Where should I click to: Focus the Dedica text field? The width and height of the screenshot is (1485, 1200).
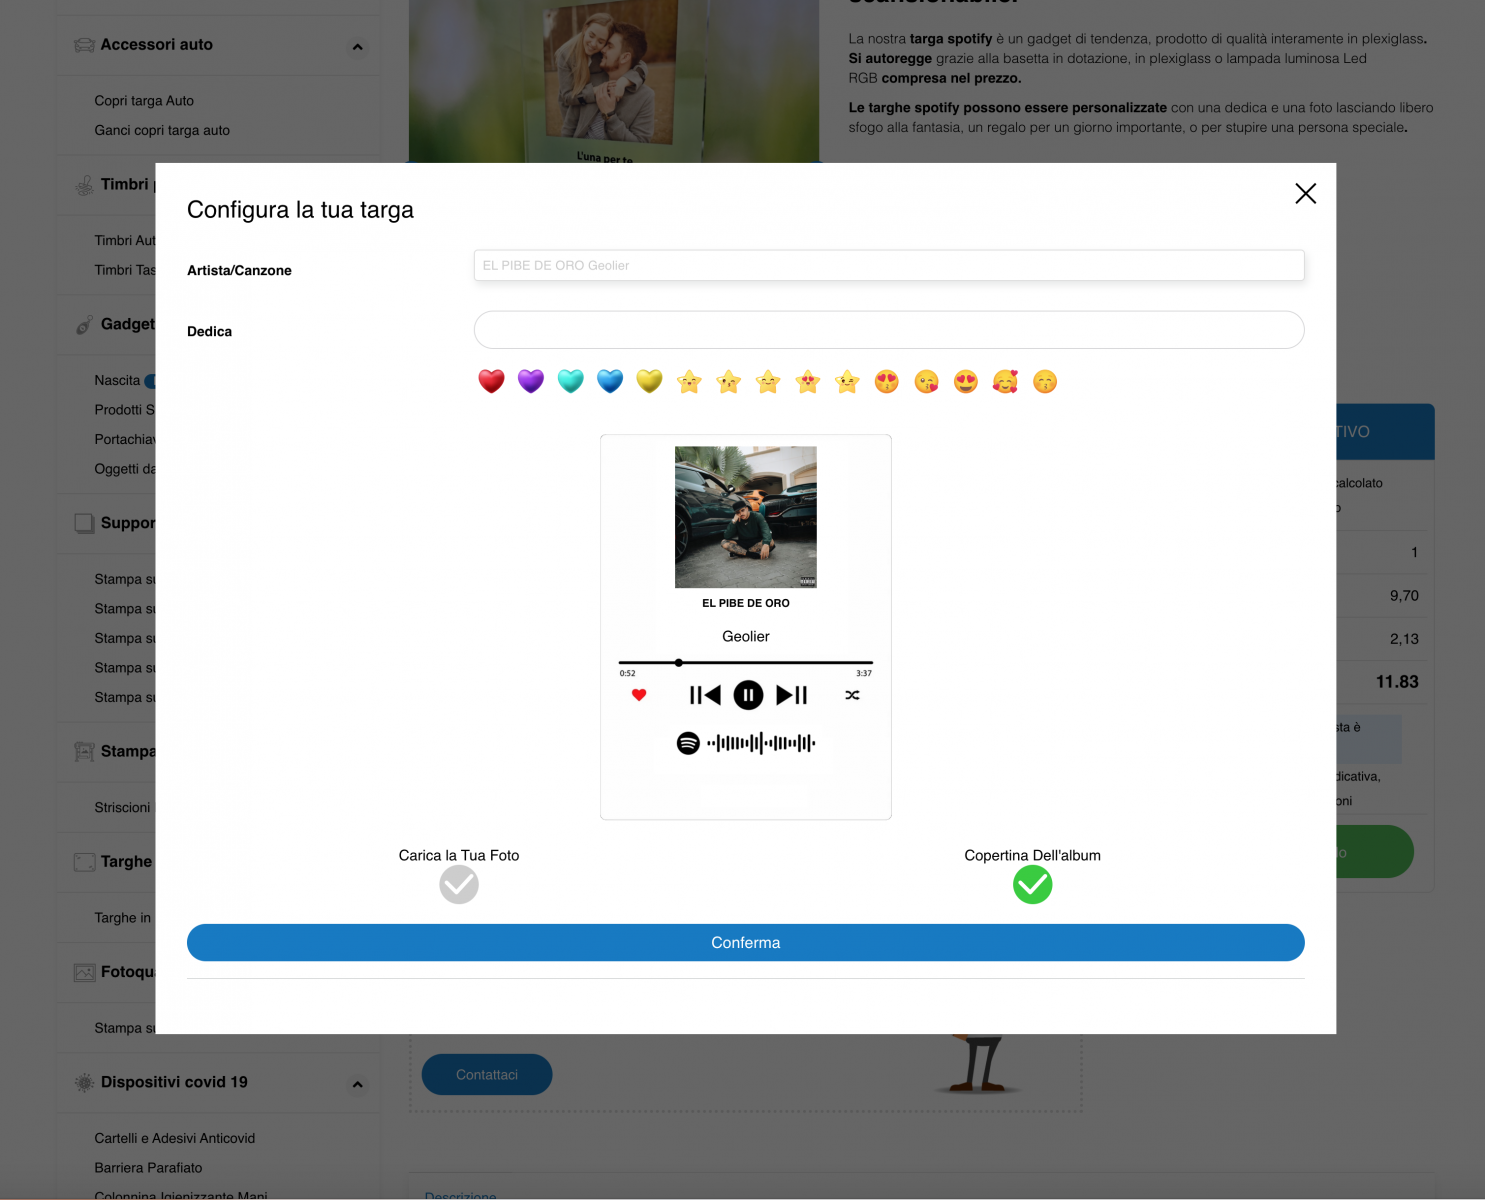point(889,330)
